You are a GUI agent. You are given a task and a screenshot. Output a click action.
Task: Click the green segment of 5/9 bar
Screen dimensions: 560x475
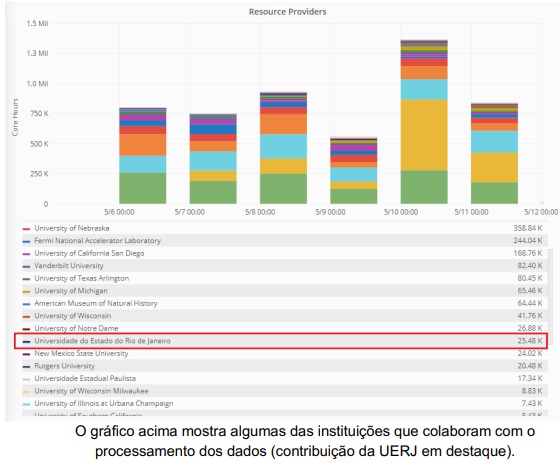(354, 196)
